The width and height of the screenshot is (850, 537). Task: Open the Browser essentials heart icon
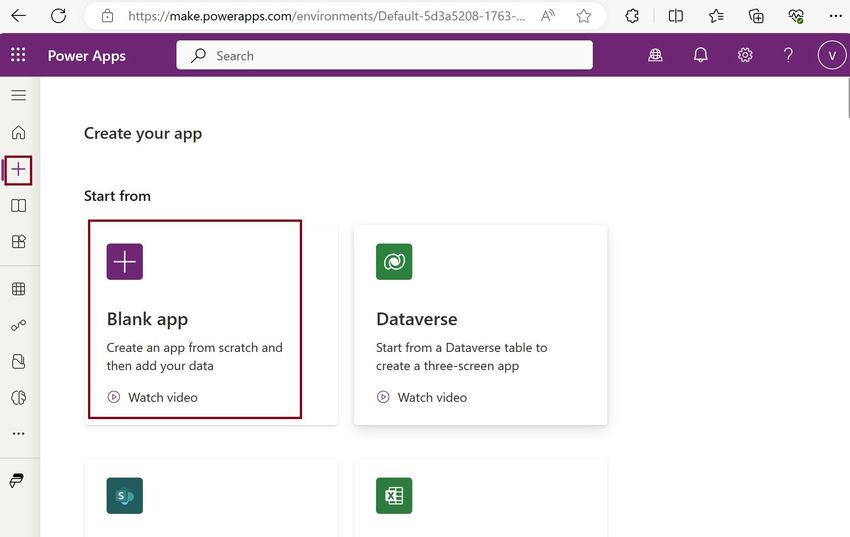click(796, 16)
